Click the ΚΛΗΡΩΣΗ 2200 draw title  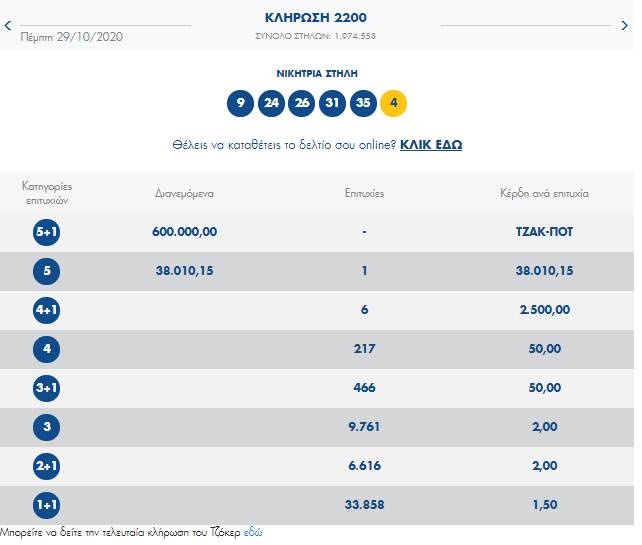point(316,18)
